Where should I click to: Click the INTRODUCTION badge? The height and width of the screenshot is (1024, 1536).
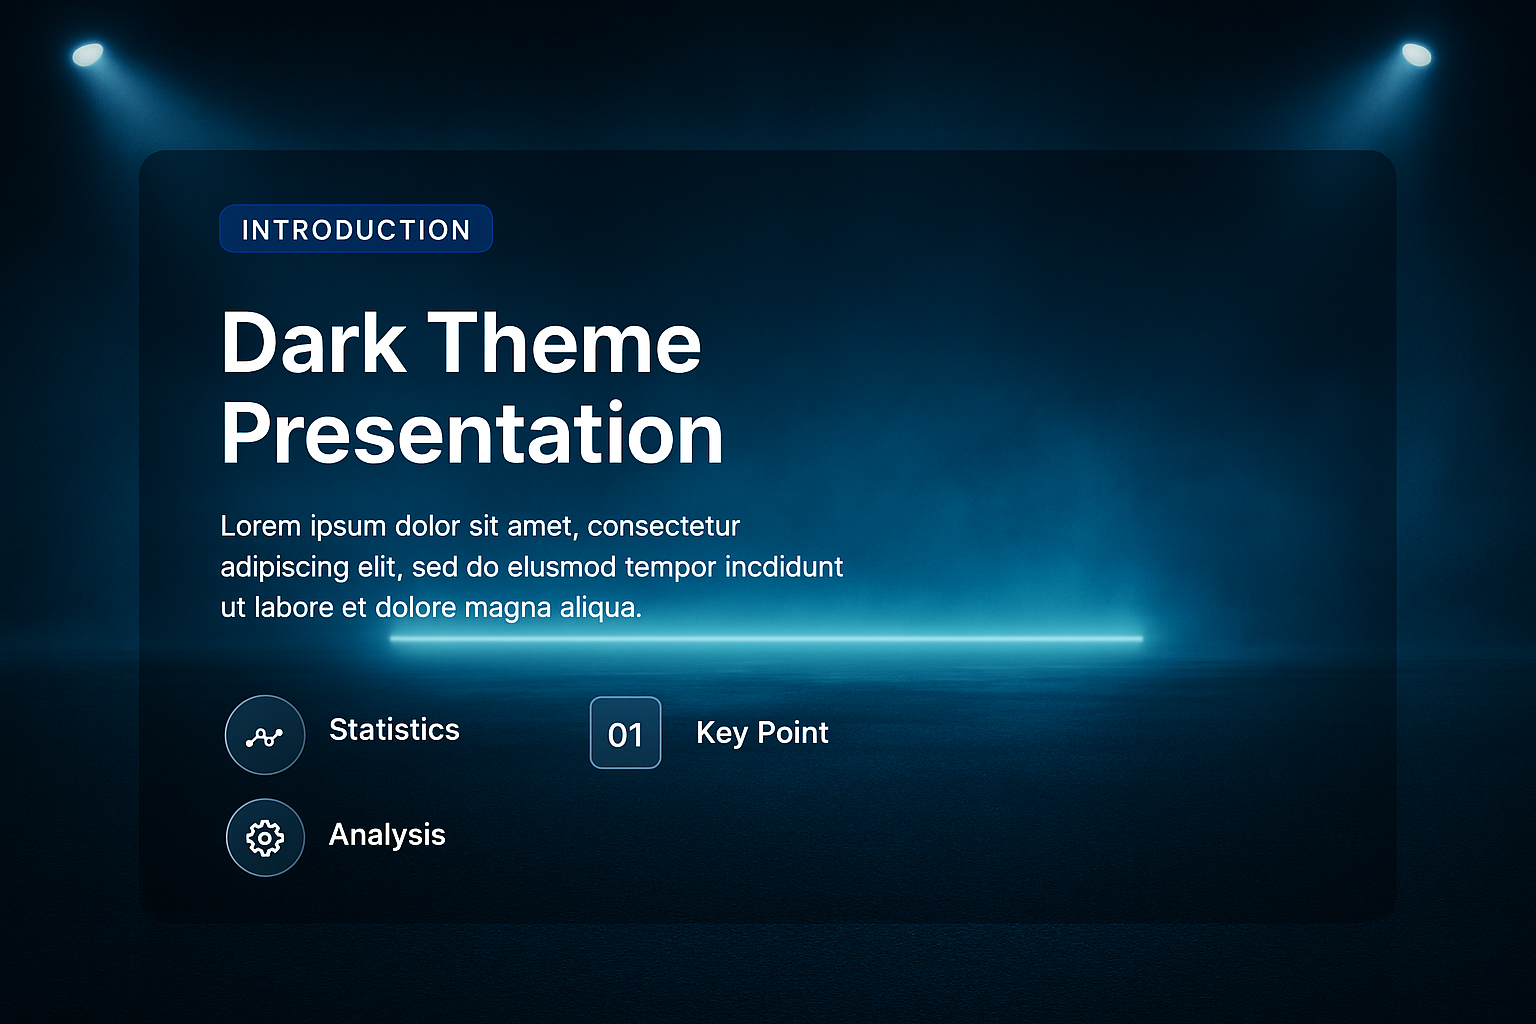[x=356, y=229]
